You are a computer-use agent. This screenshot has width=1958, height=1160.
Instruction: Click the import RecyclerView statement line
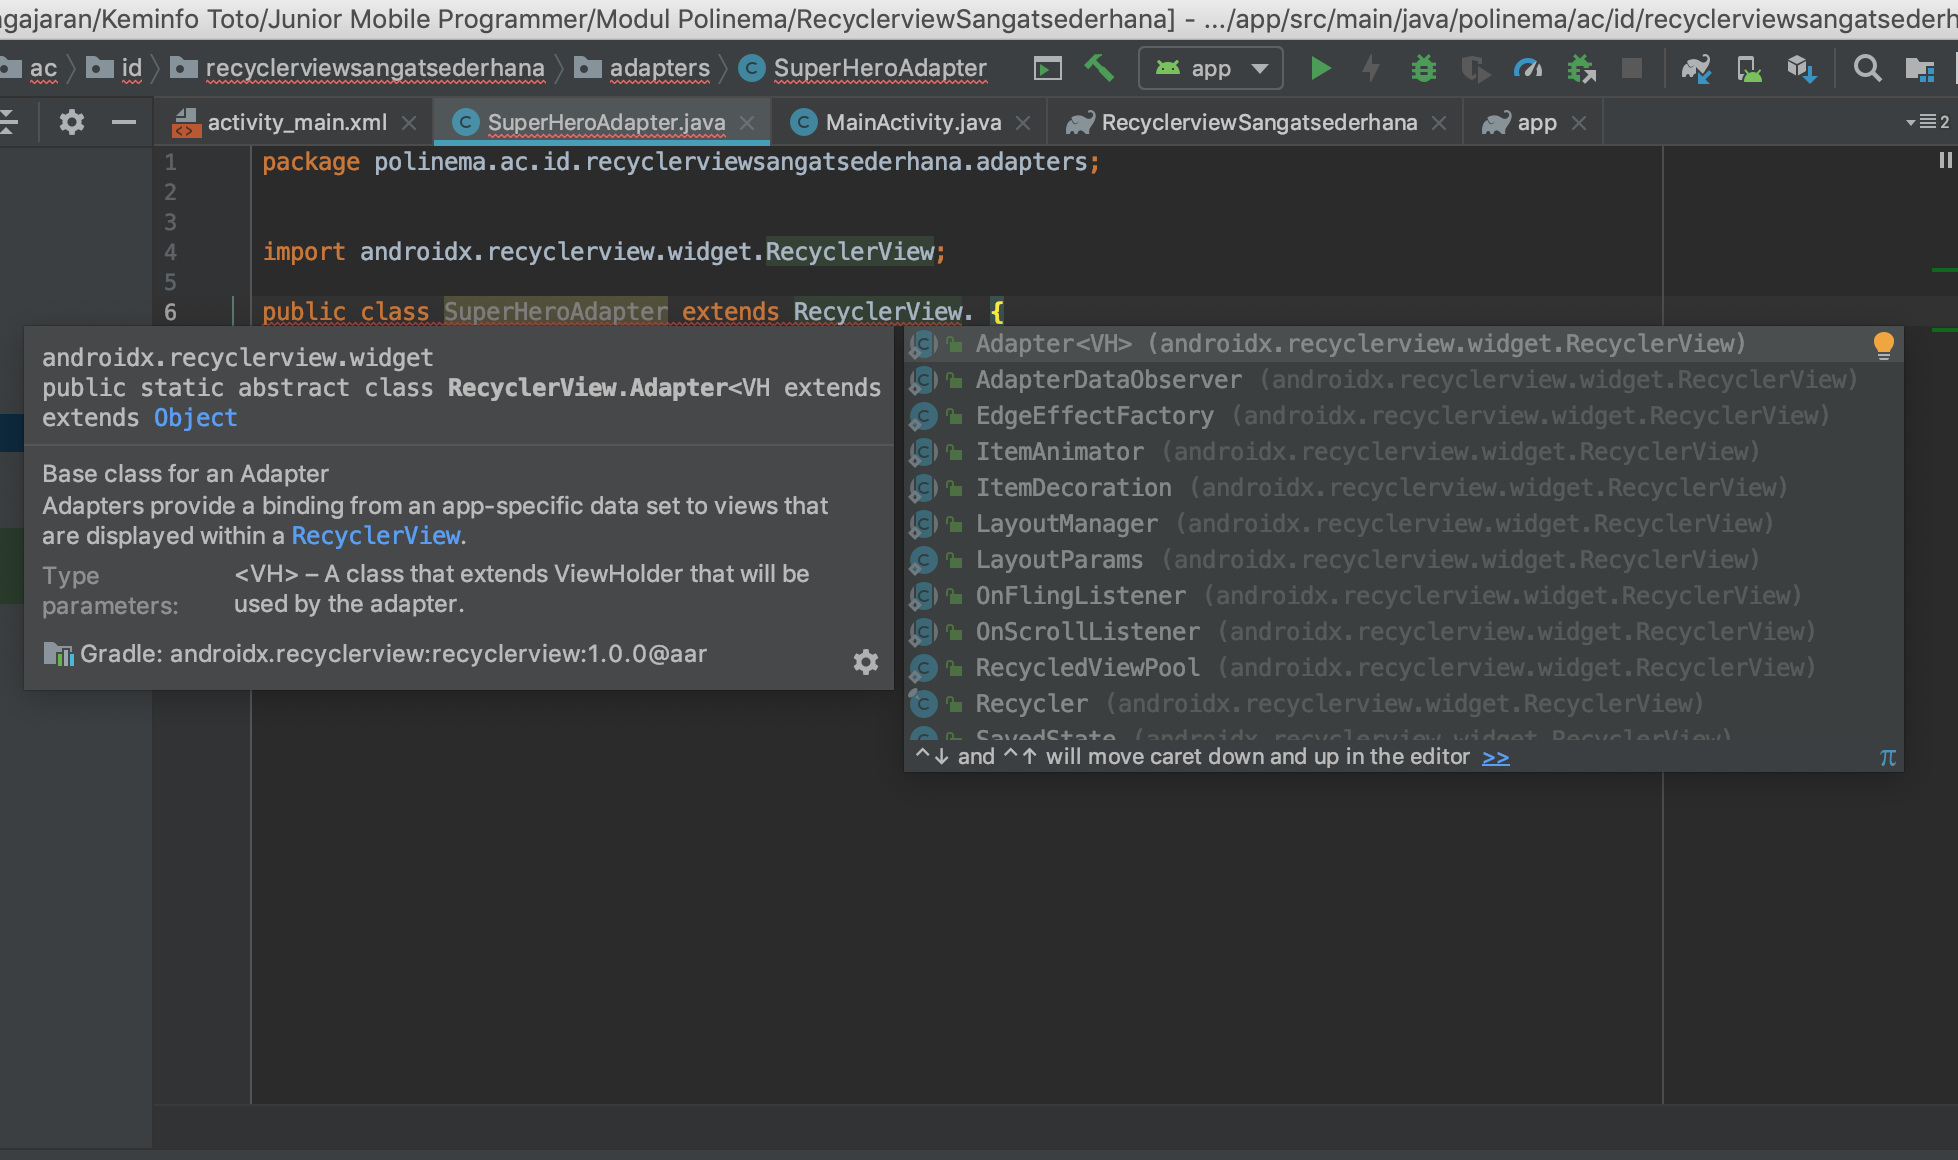coord(603,252)
